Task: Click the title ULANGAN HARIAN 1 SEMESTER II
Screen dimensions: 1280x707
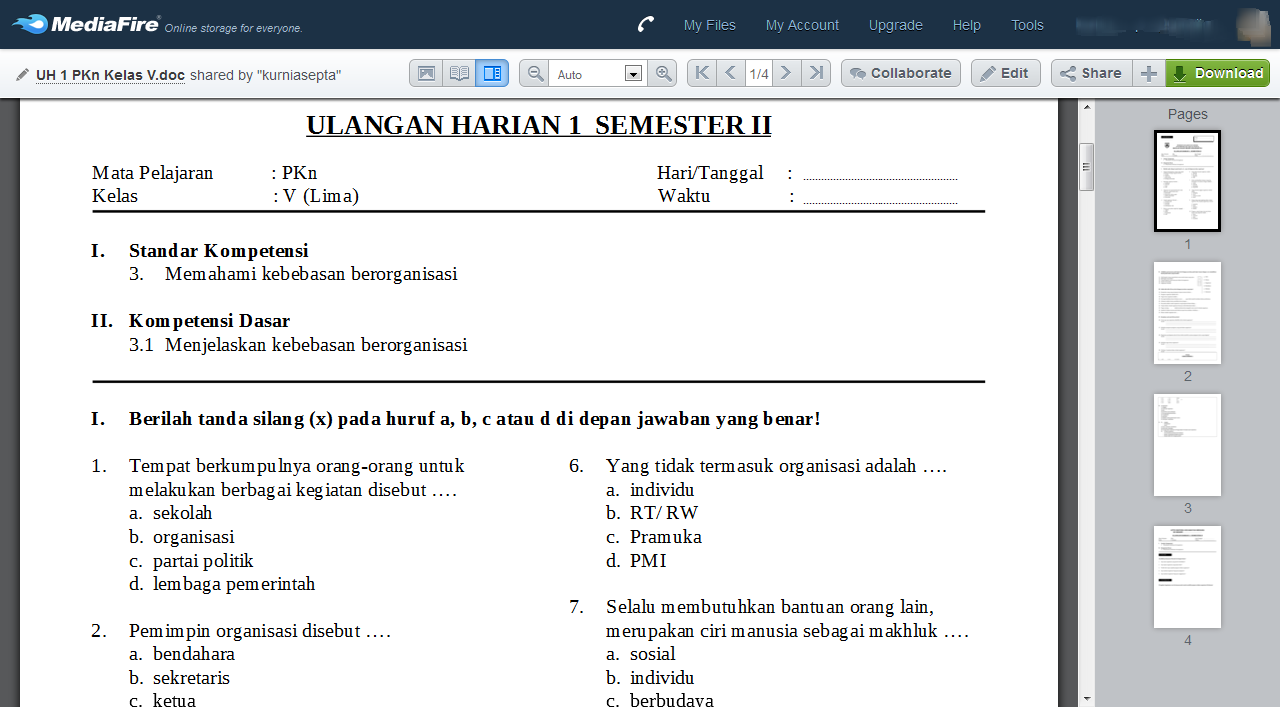Action: [538, 126]
